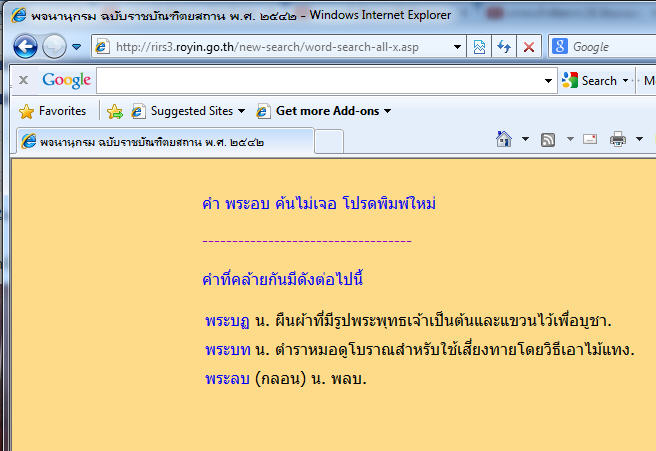Click the page icon in the address bar
The height and width of the screenshot is (451, 656).
click(x=101, y=47)
